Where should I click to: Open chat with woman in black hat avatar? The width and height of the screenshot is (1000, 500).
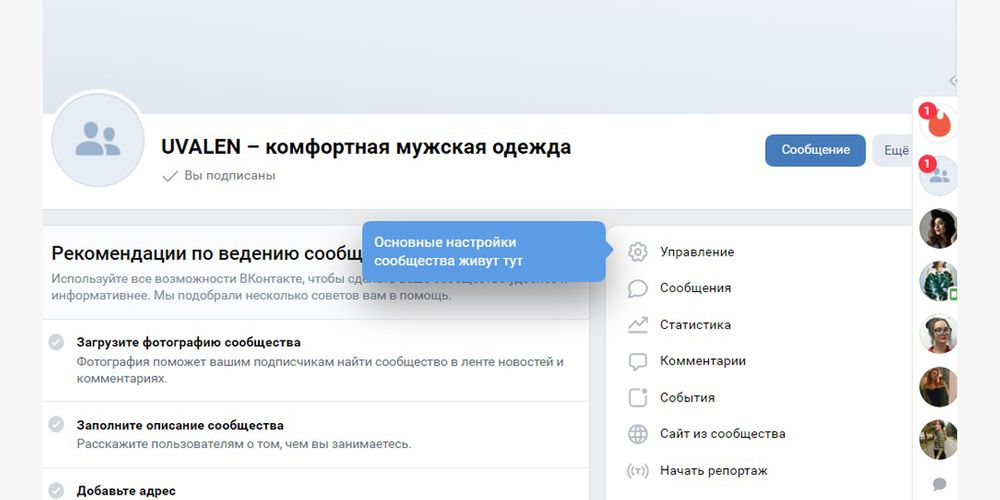click(x=938, y=228)
